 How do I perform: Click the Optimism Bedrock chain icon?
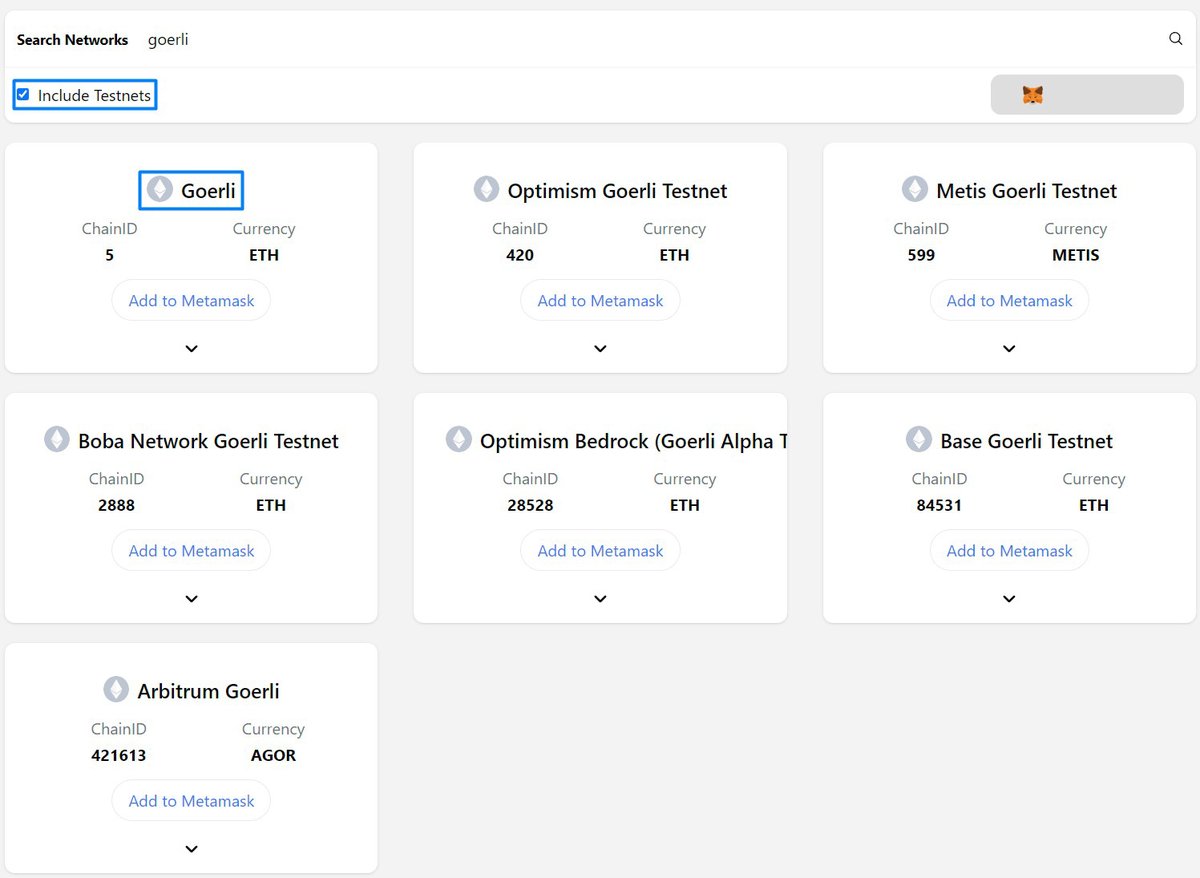click(458, 439)
